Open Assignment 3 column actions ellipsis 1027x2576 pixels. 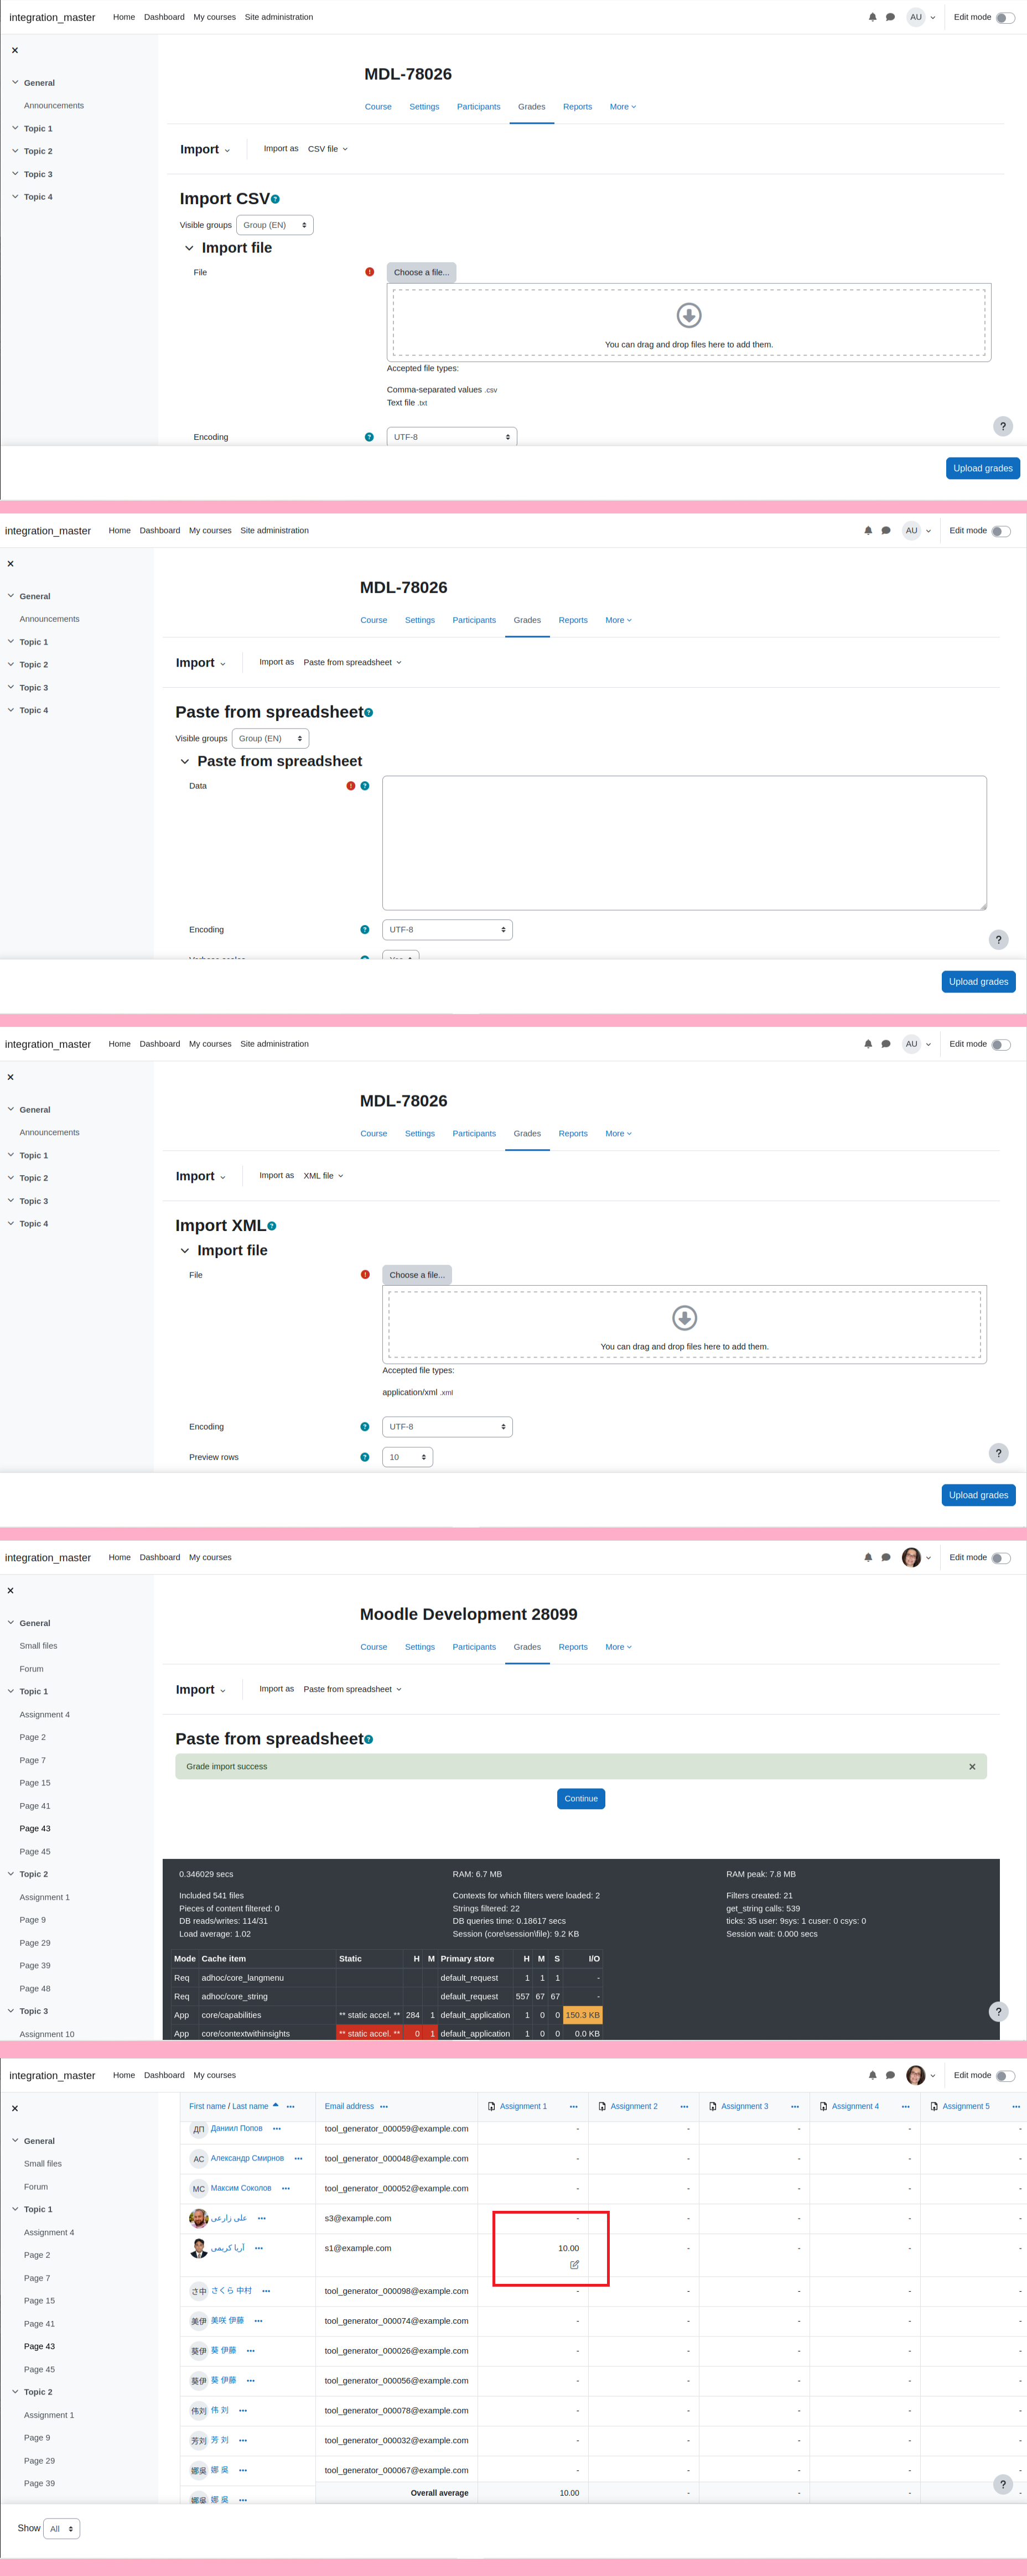795,2106
